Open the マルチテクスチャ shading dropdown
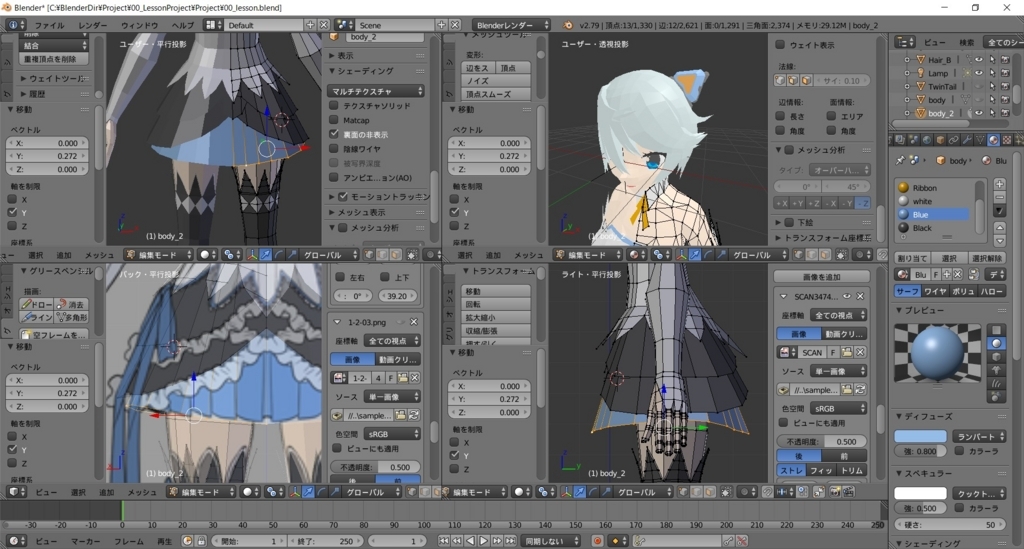 tap(377, 91)
